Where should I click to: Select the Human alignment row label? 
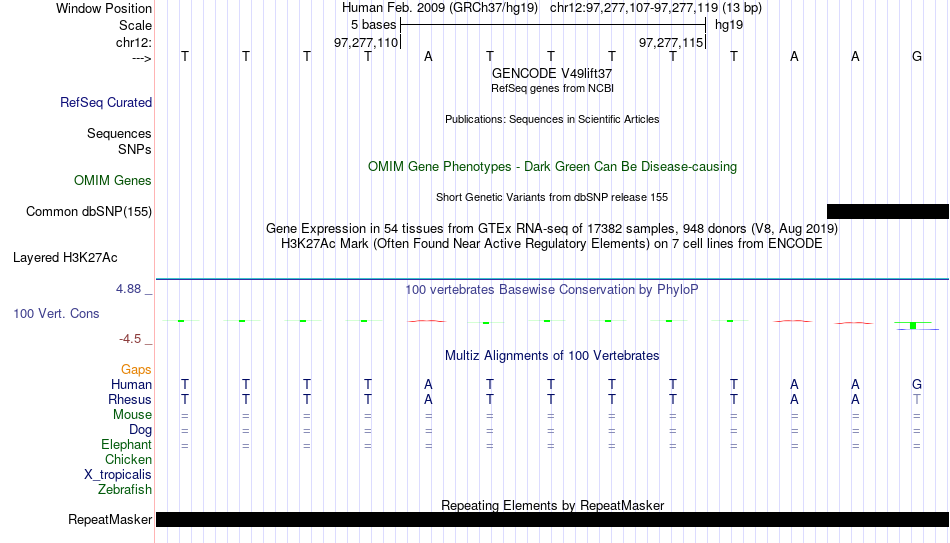[x=131, y=385]
